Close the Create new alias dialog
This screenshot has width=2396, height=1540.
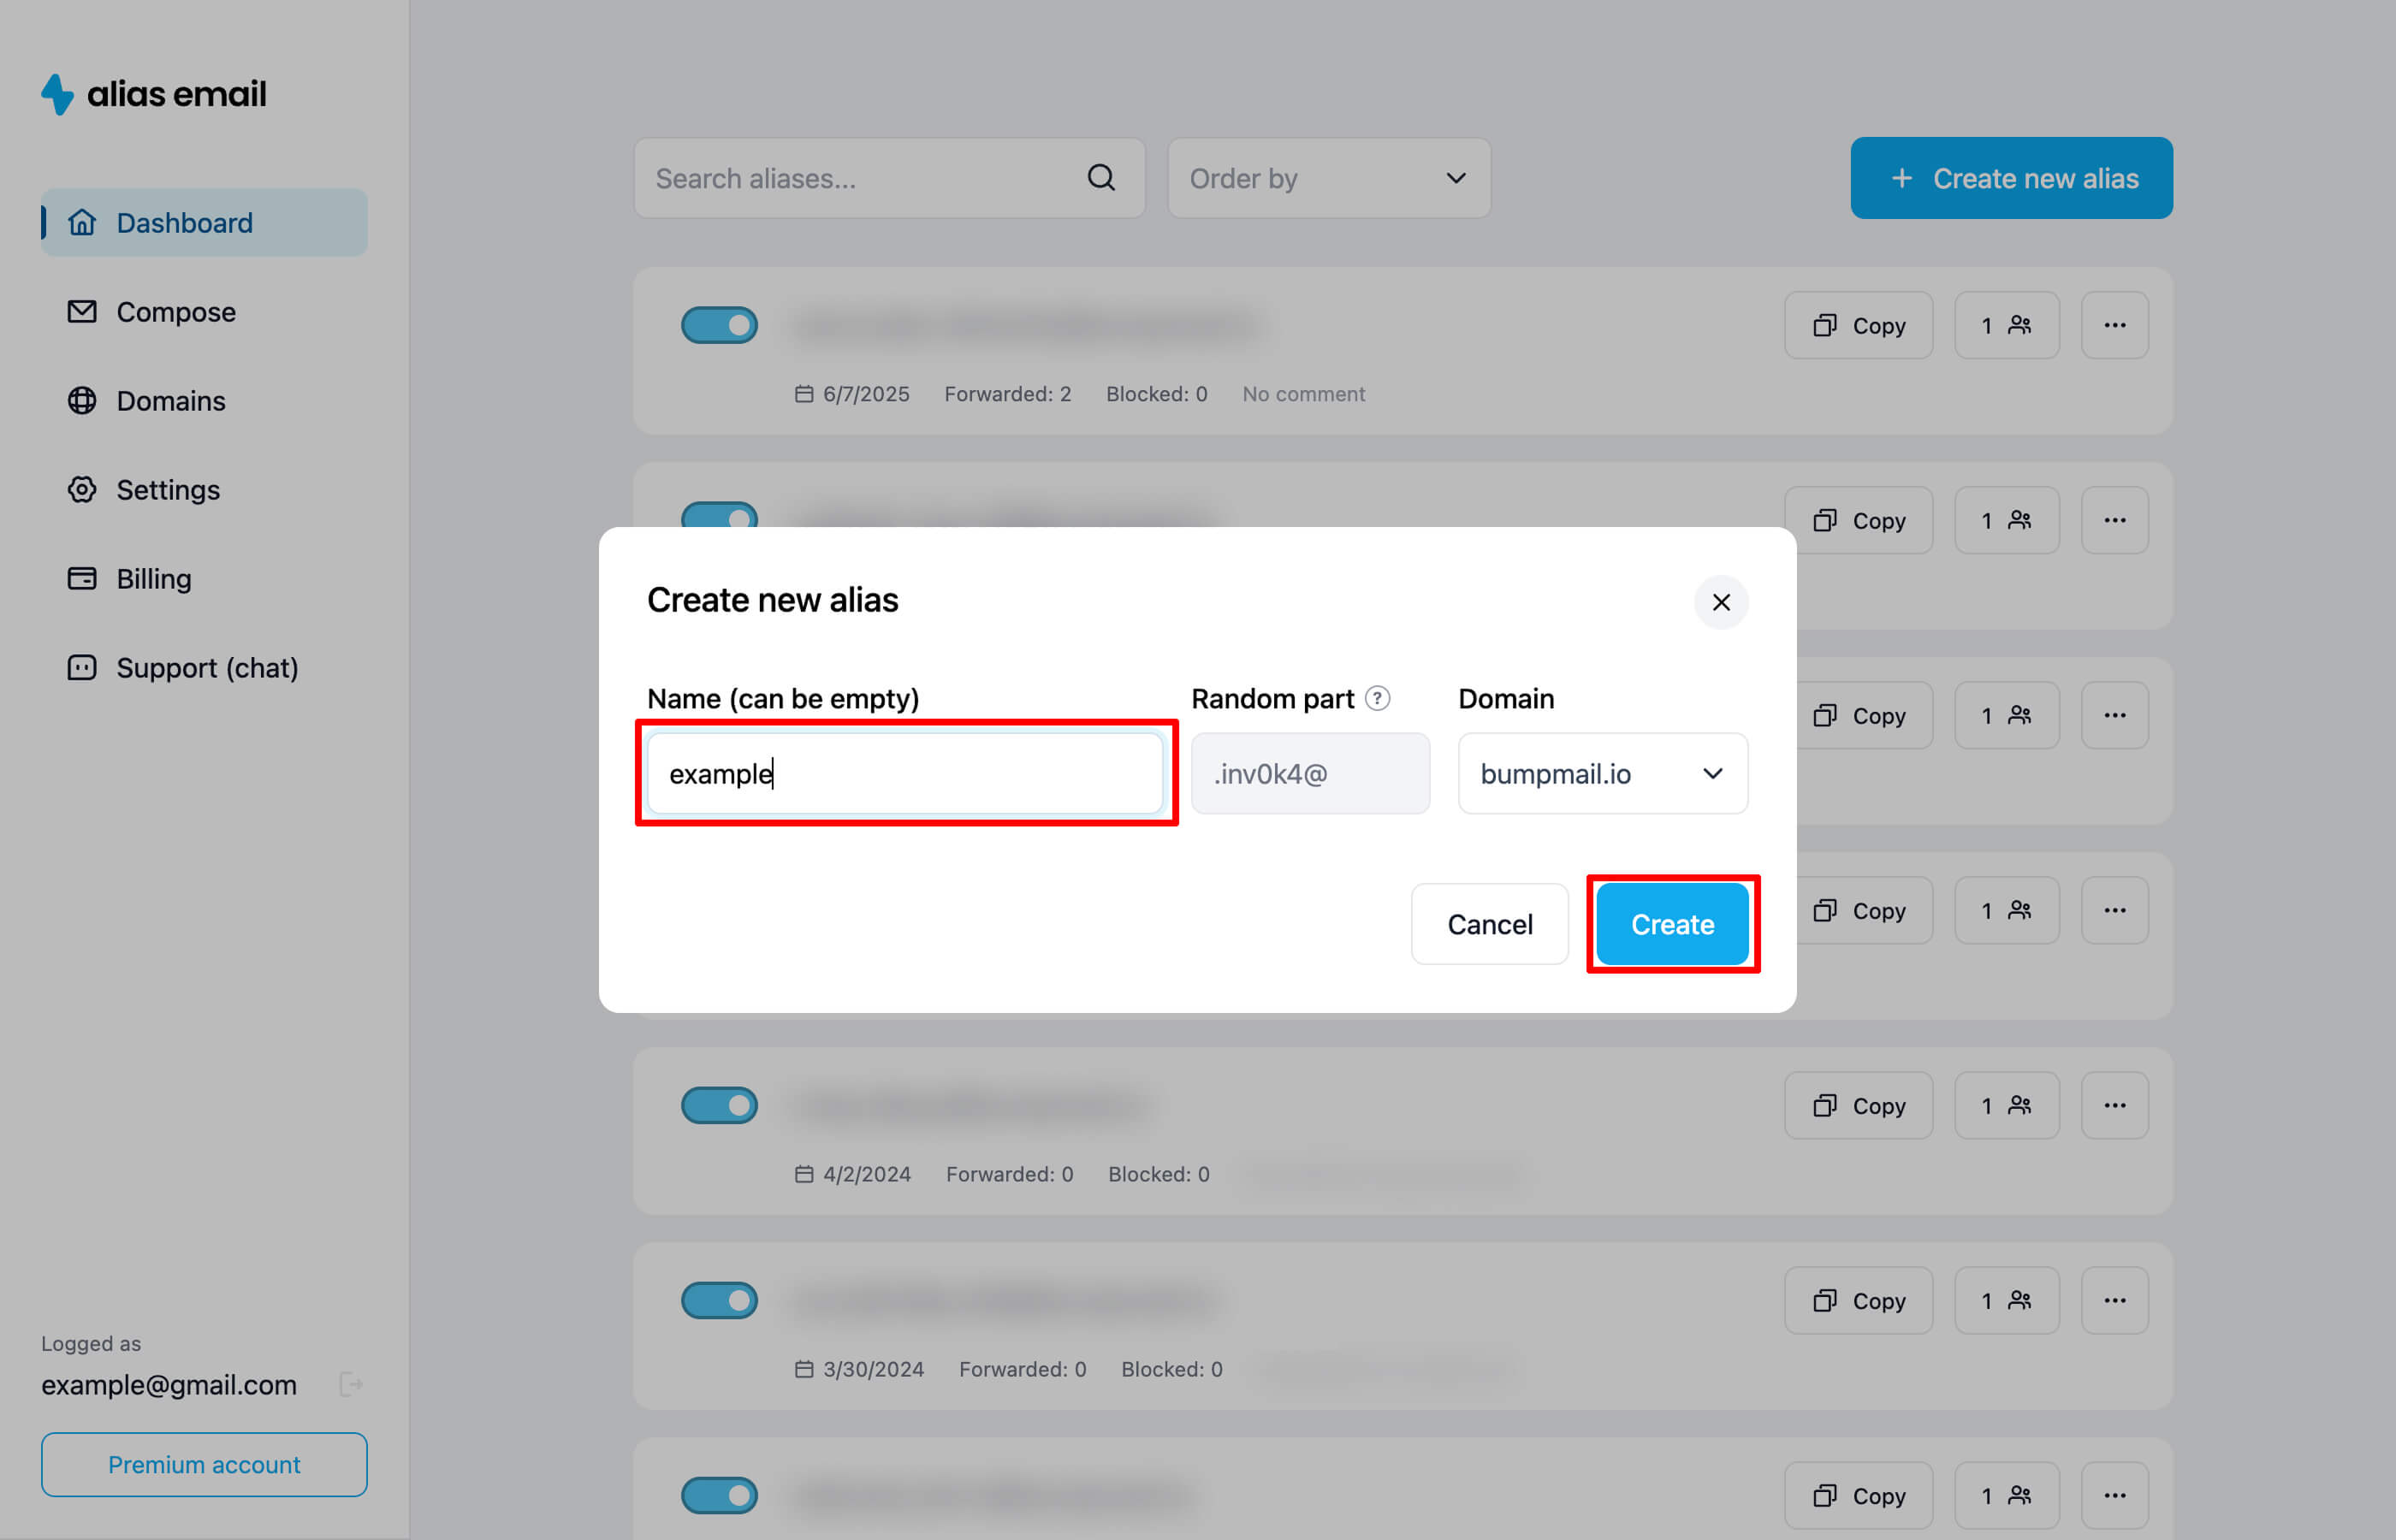(x=1720, y=602)
